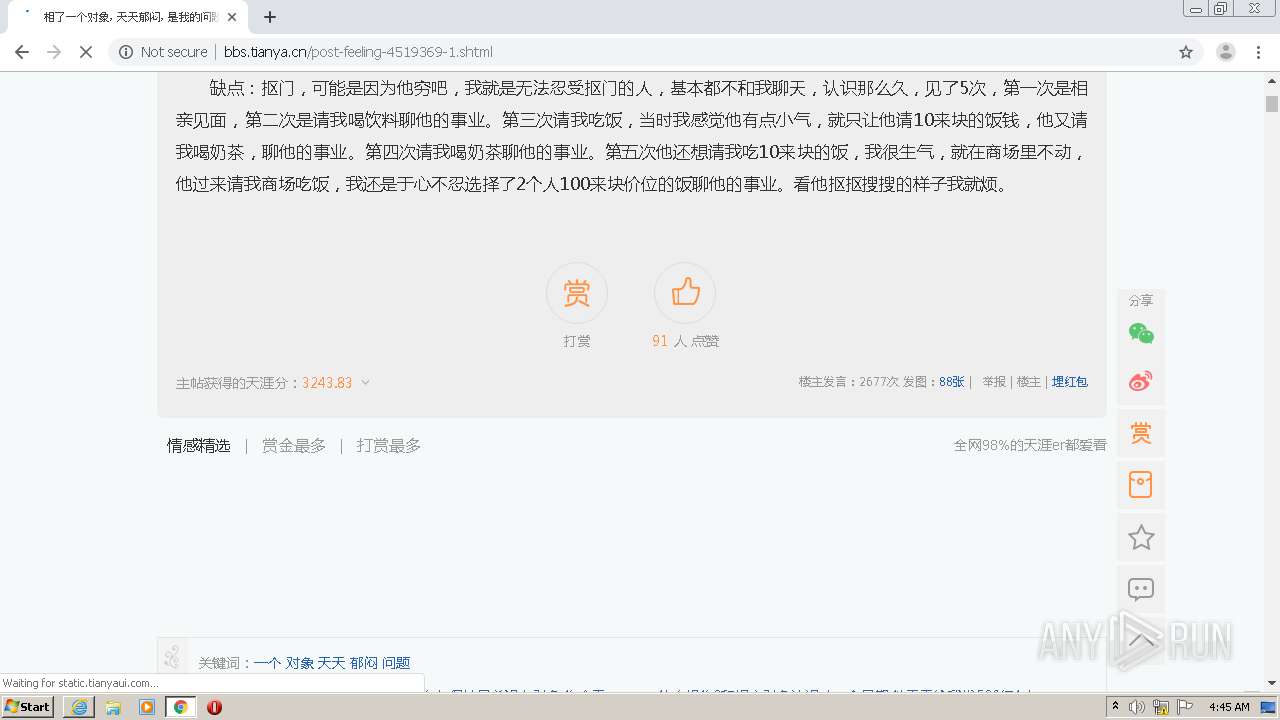Launch Internet Explorer from taskbar
The image size is (1280, 720).
pyautogui.click(x=79, y=707)
